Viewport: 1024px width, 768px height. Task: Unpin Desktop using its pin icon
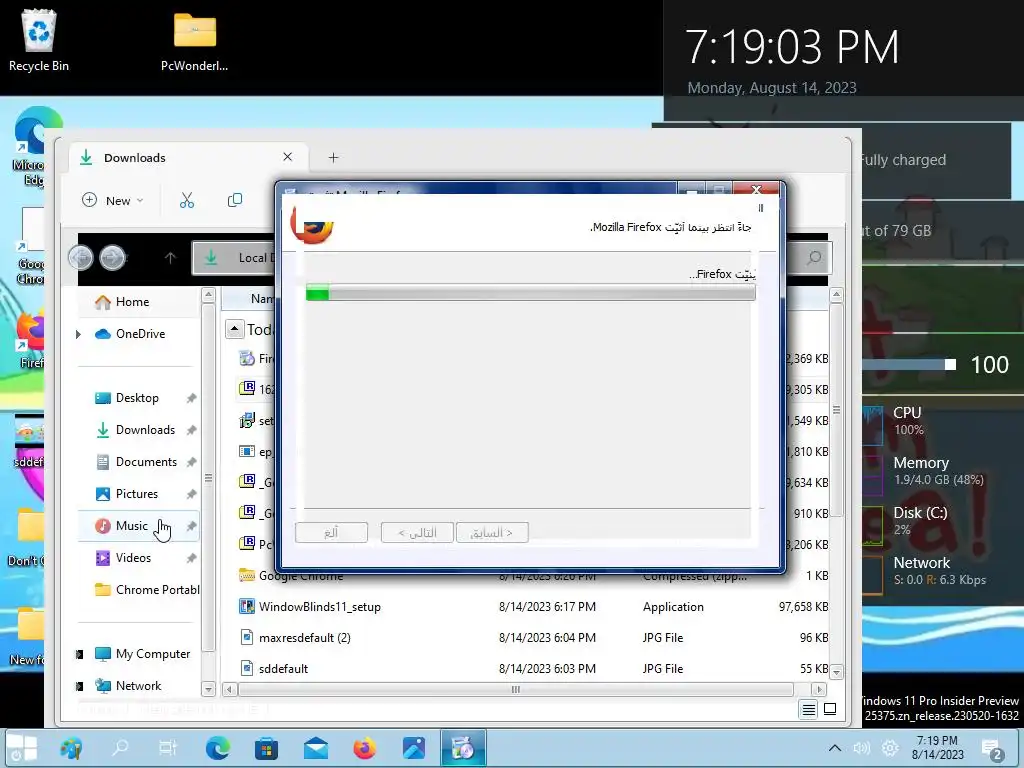click(191, 398)
